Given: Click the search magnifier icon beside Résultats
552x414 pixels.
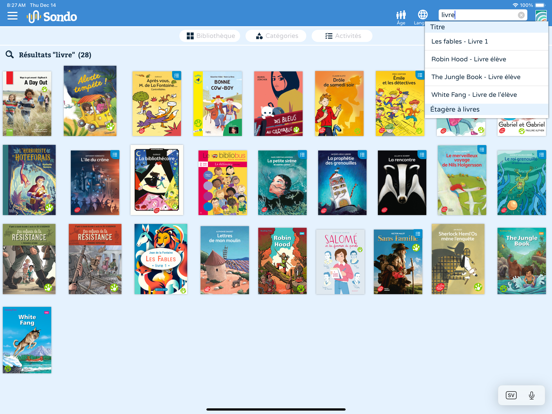Looking at the screenshot, I should tap(10, 55).
